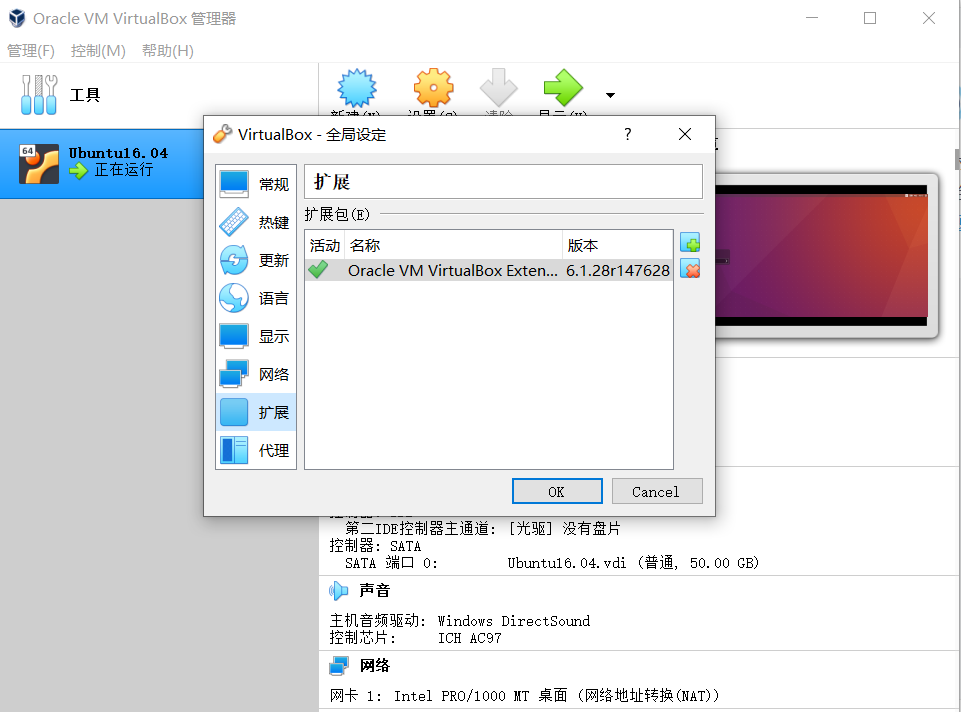Open the 帮助(H) menu
Viewport: 961px width, 712px height.
click(x=168, y=51)
